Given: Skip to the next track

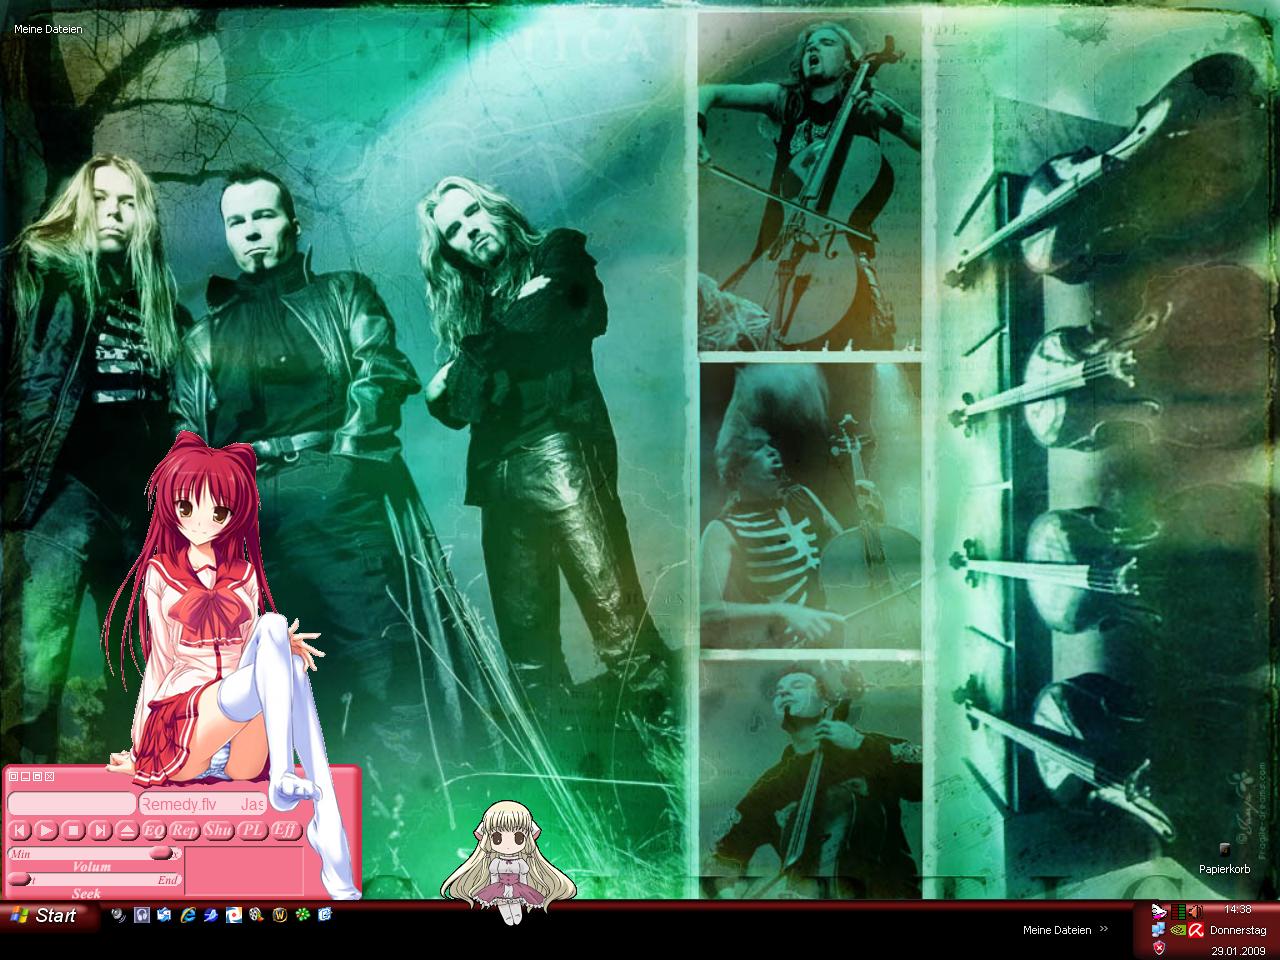Looking at the screenshot, I should (100, 830).
